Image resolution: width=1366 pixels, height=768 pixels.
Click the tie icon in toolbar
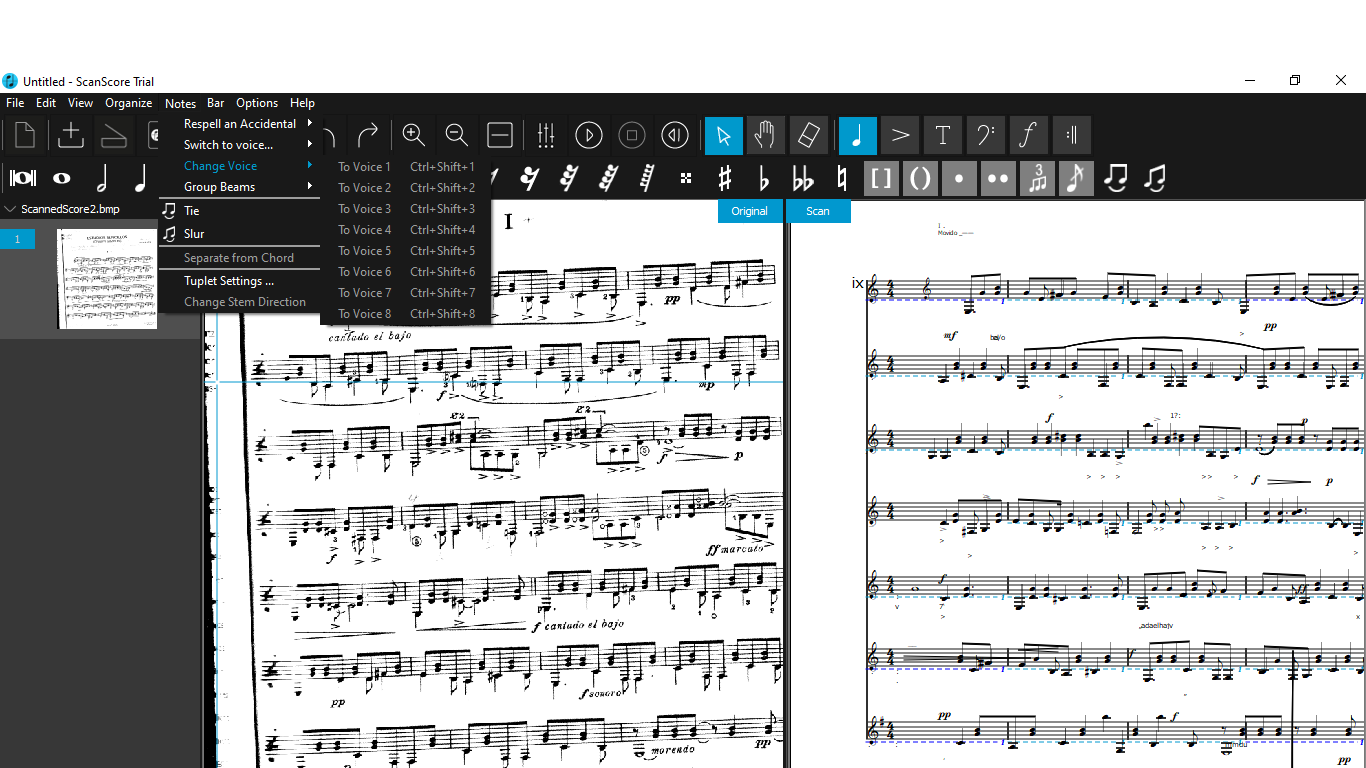click(1115, 179)
